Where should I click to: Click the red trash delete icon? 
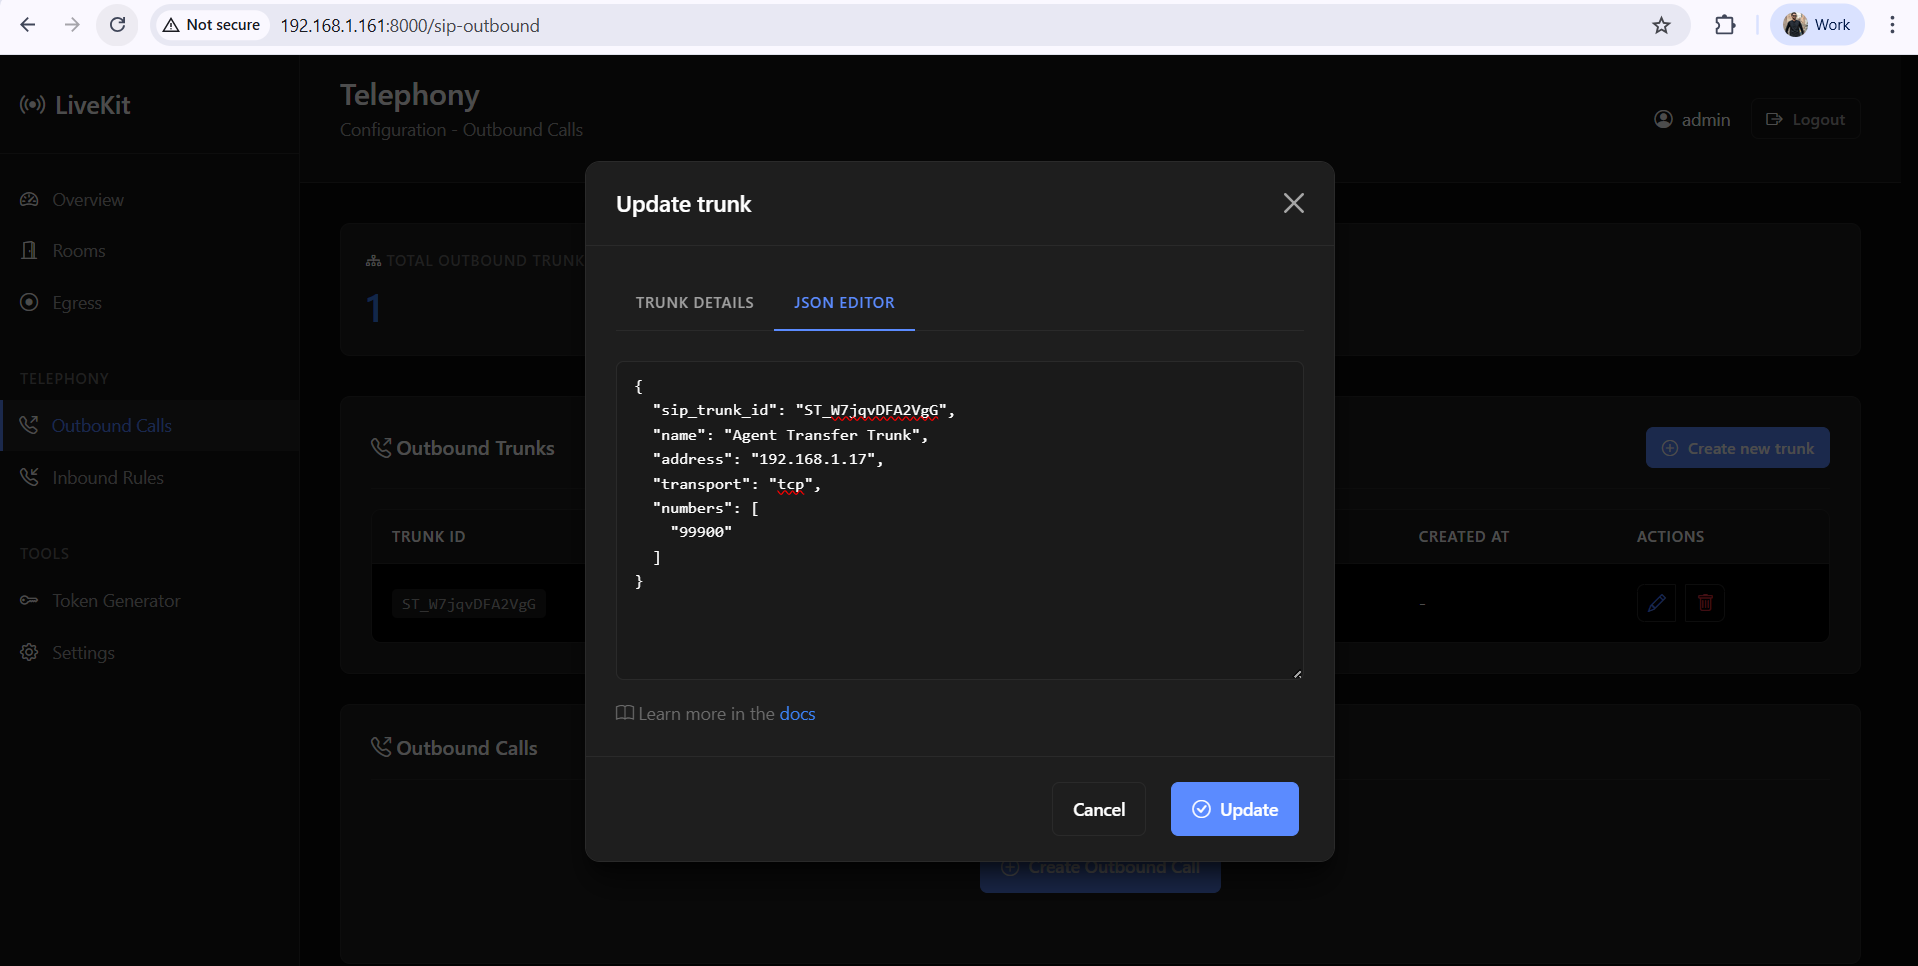tap(1705, 602)
